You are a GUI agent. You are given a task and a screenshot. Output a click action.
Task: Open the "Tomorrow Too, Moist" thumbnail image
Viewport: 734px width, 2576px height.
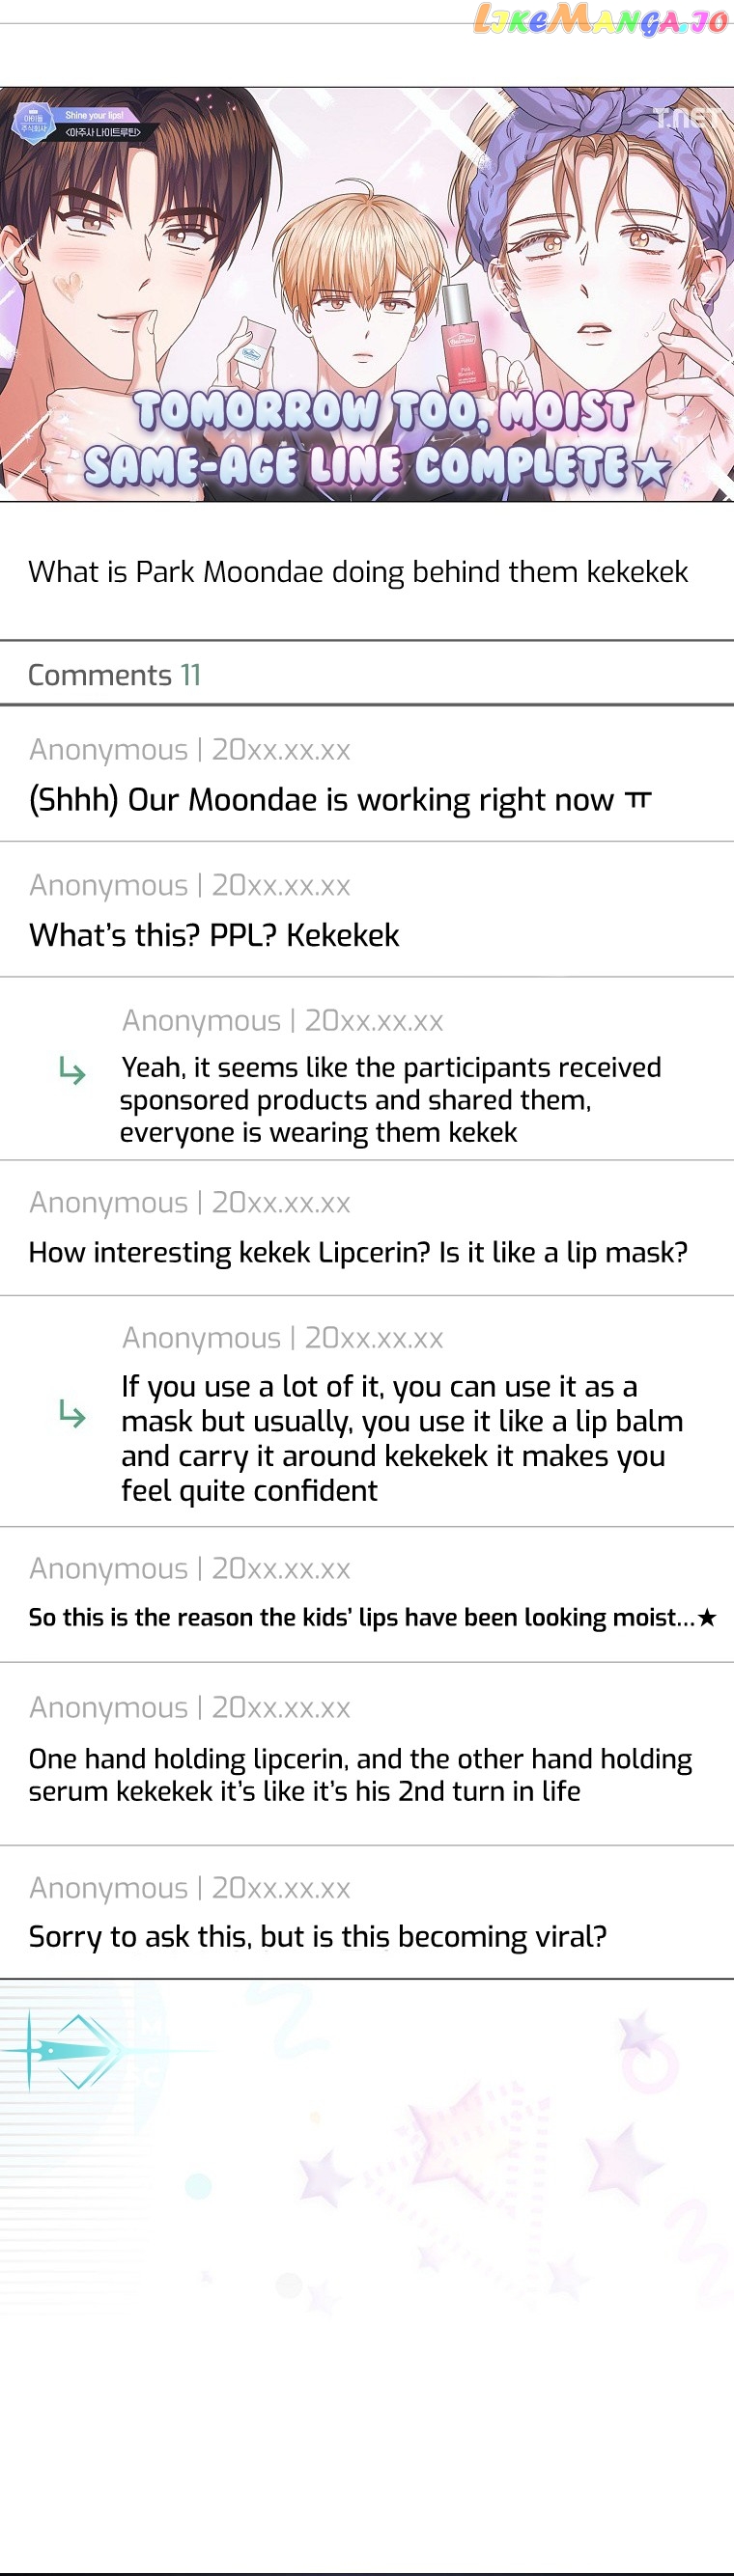pos(367,294)
